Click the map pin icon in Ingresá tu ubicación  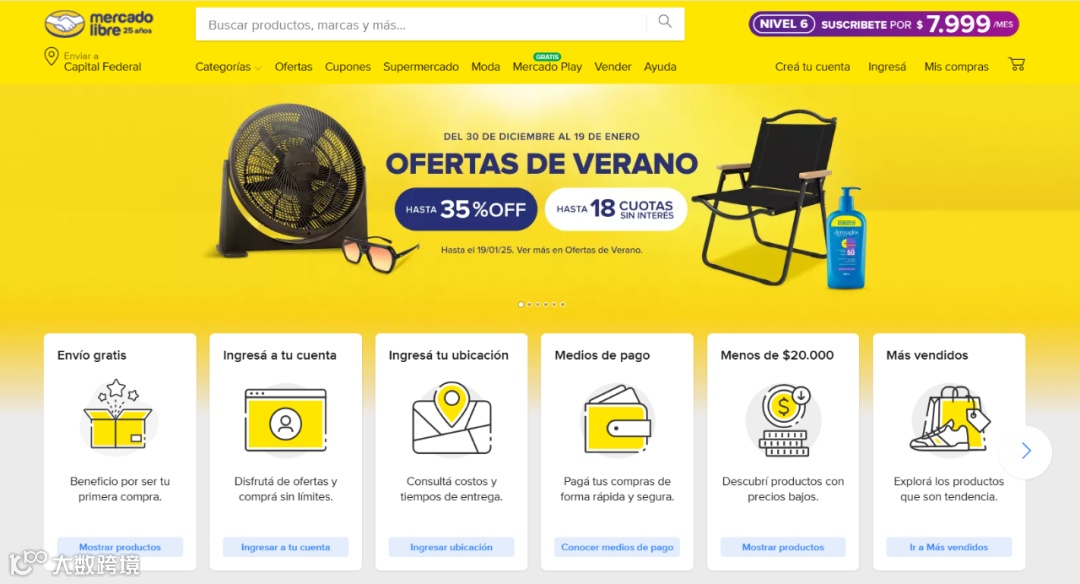point(451,418)
